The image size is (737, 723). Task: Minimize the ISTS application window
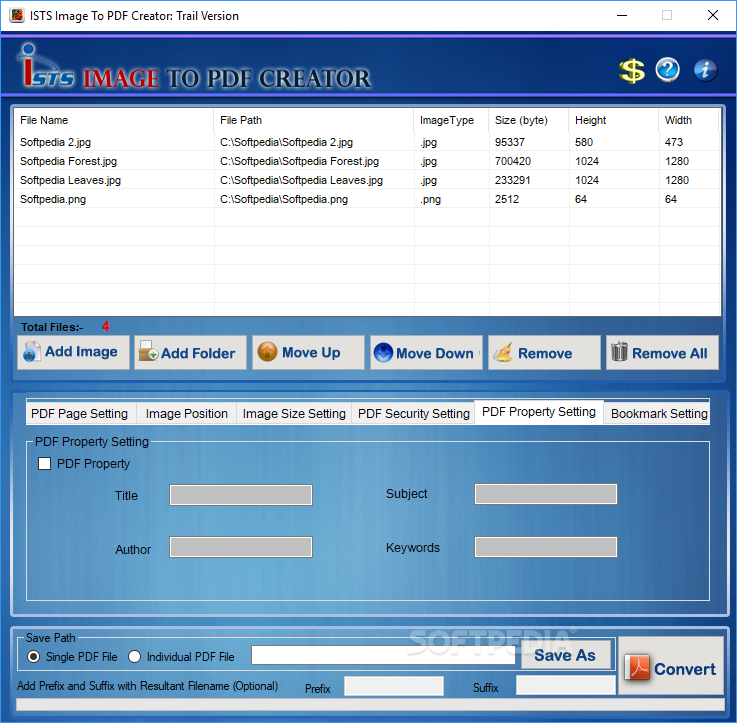click(x=622, y=15)
